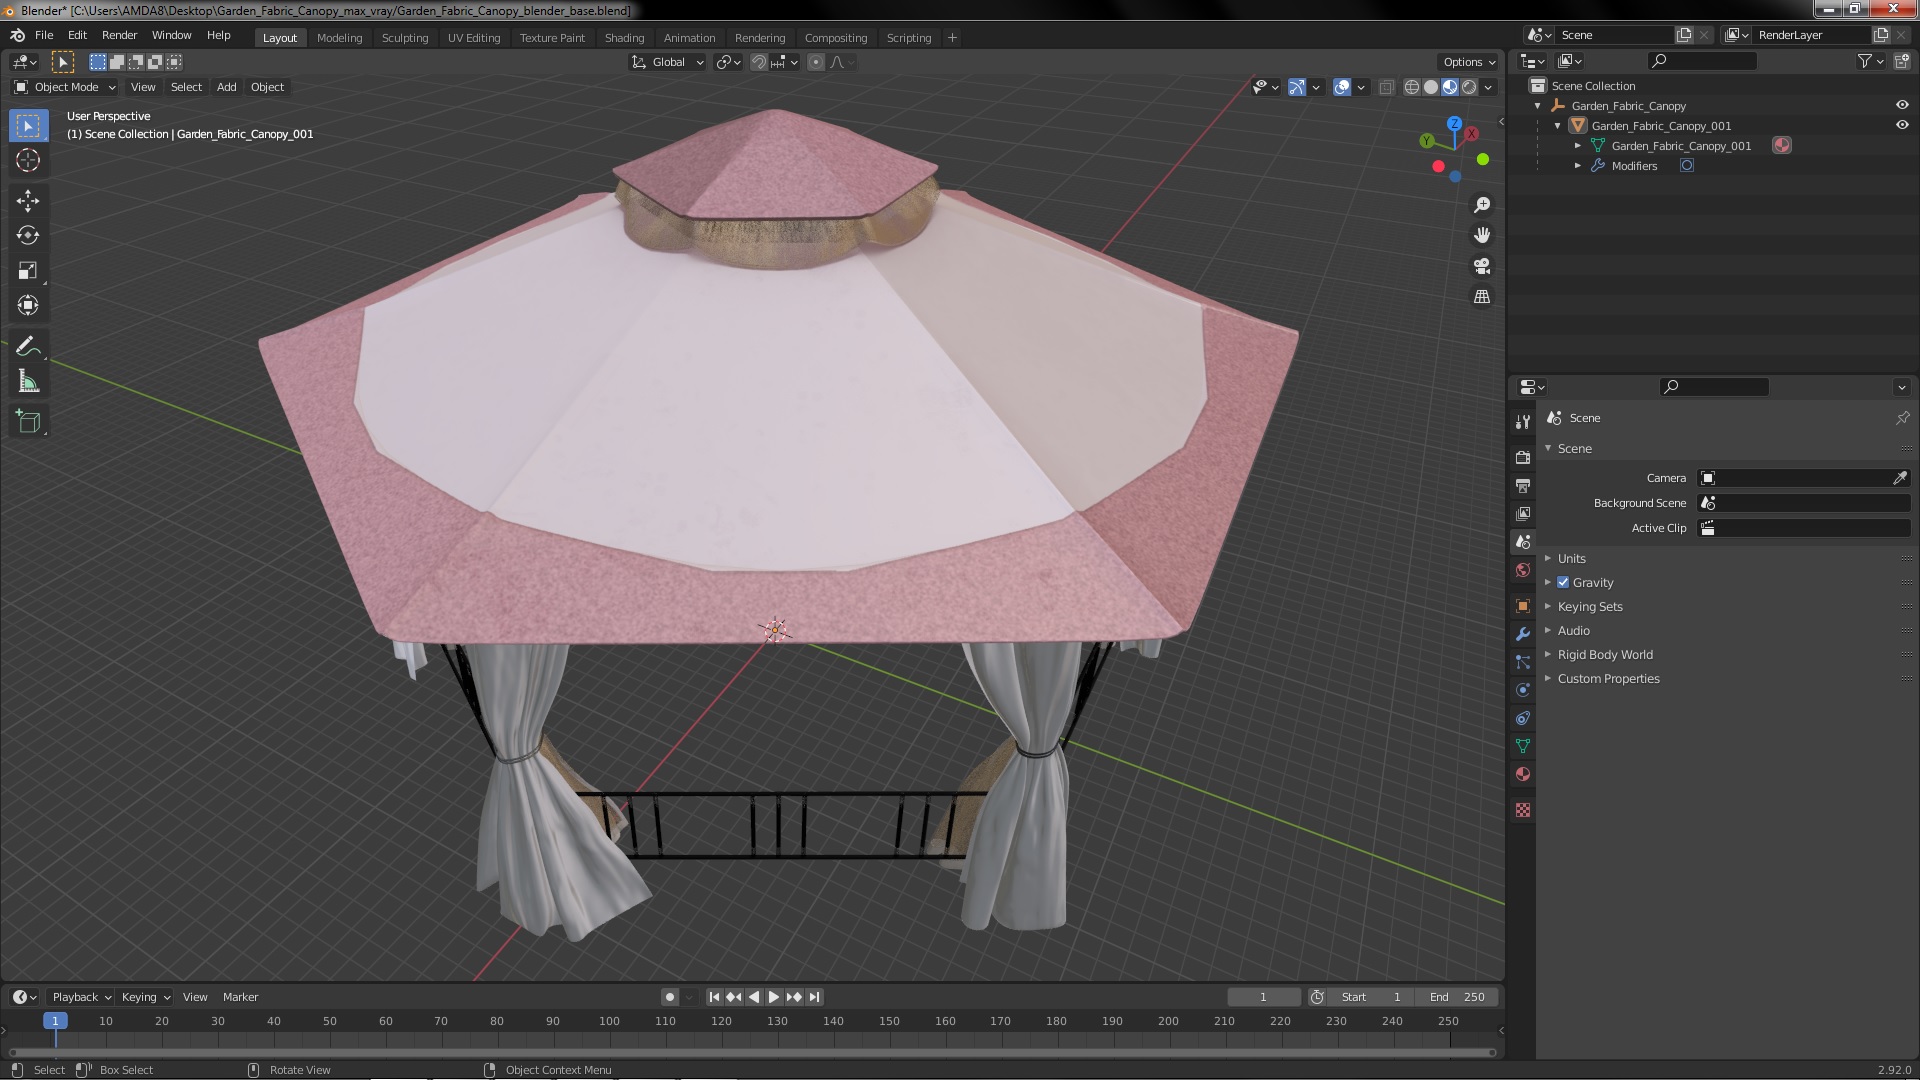The width and height of the screenshot is (1920, 1080).
Task: Select the Rotate tool
Action: (x=28, y=235)
